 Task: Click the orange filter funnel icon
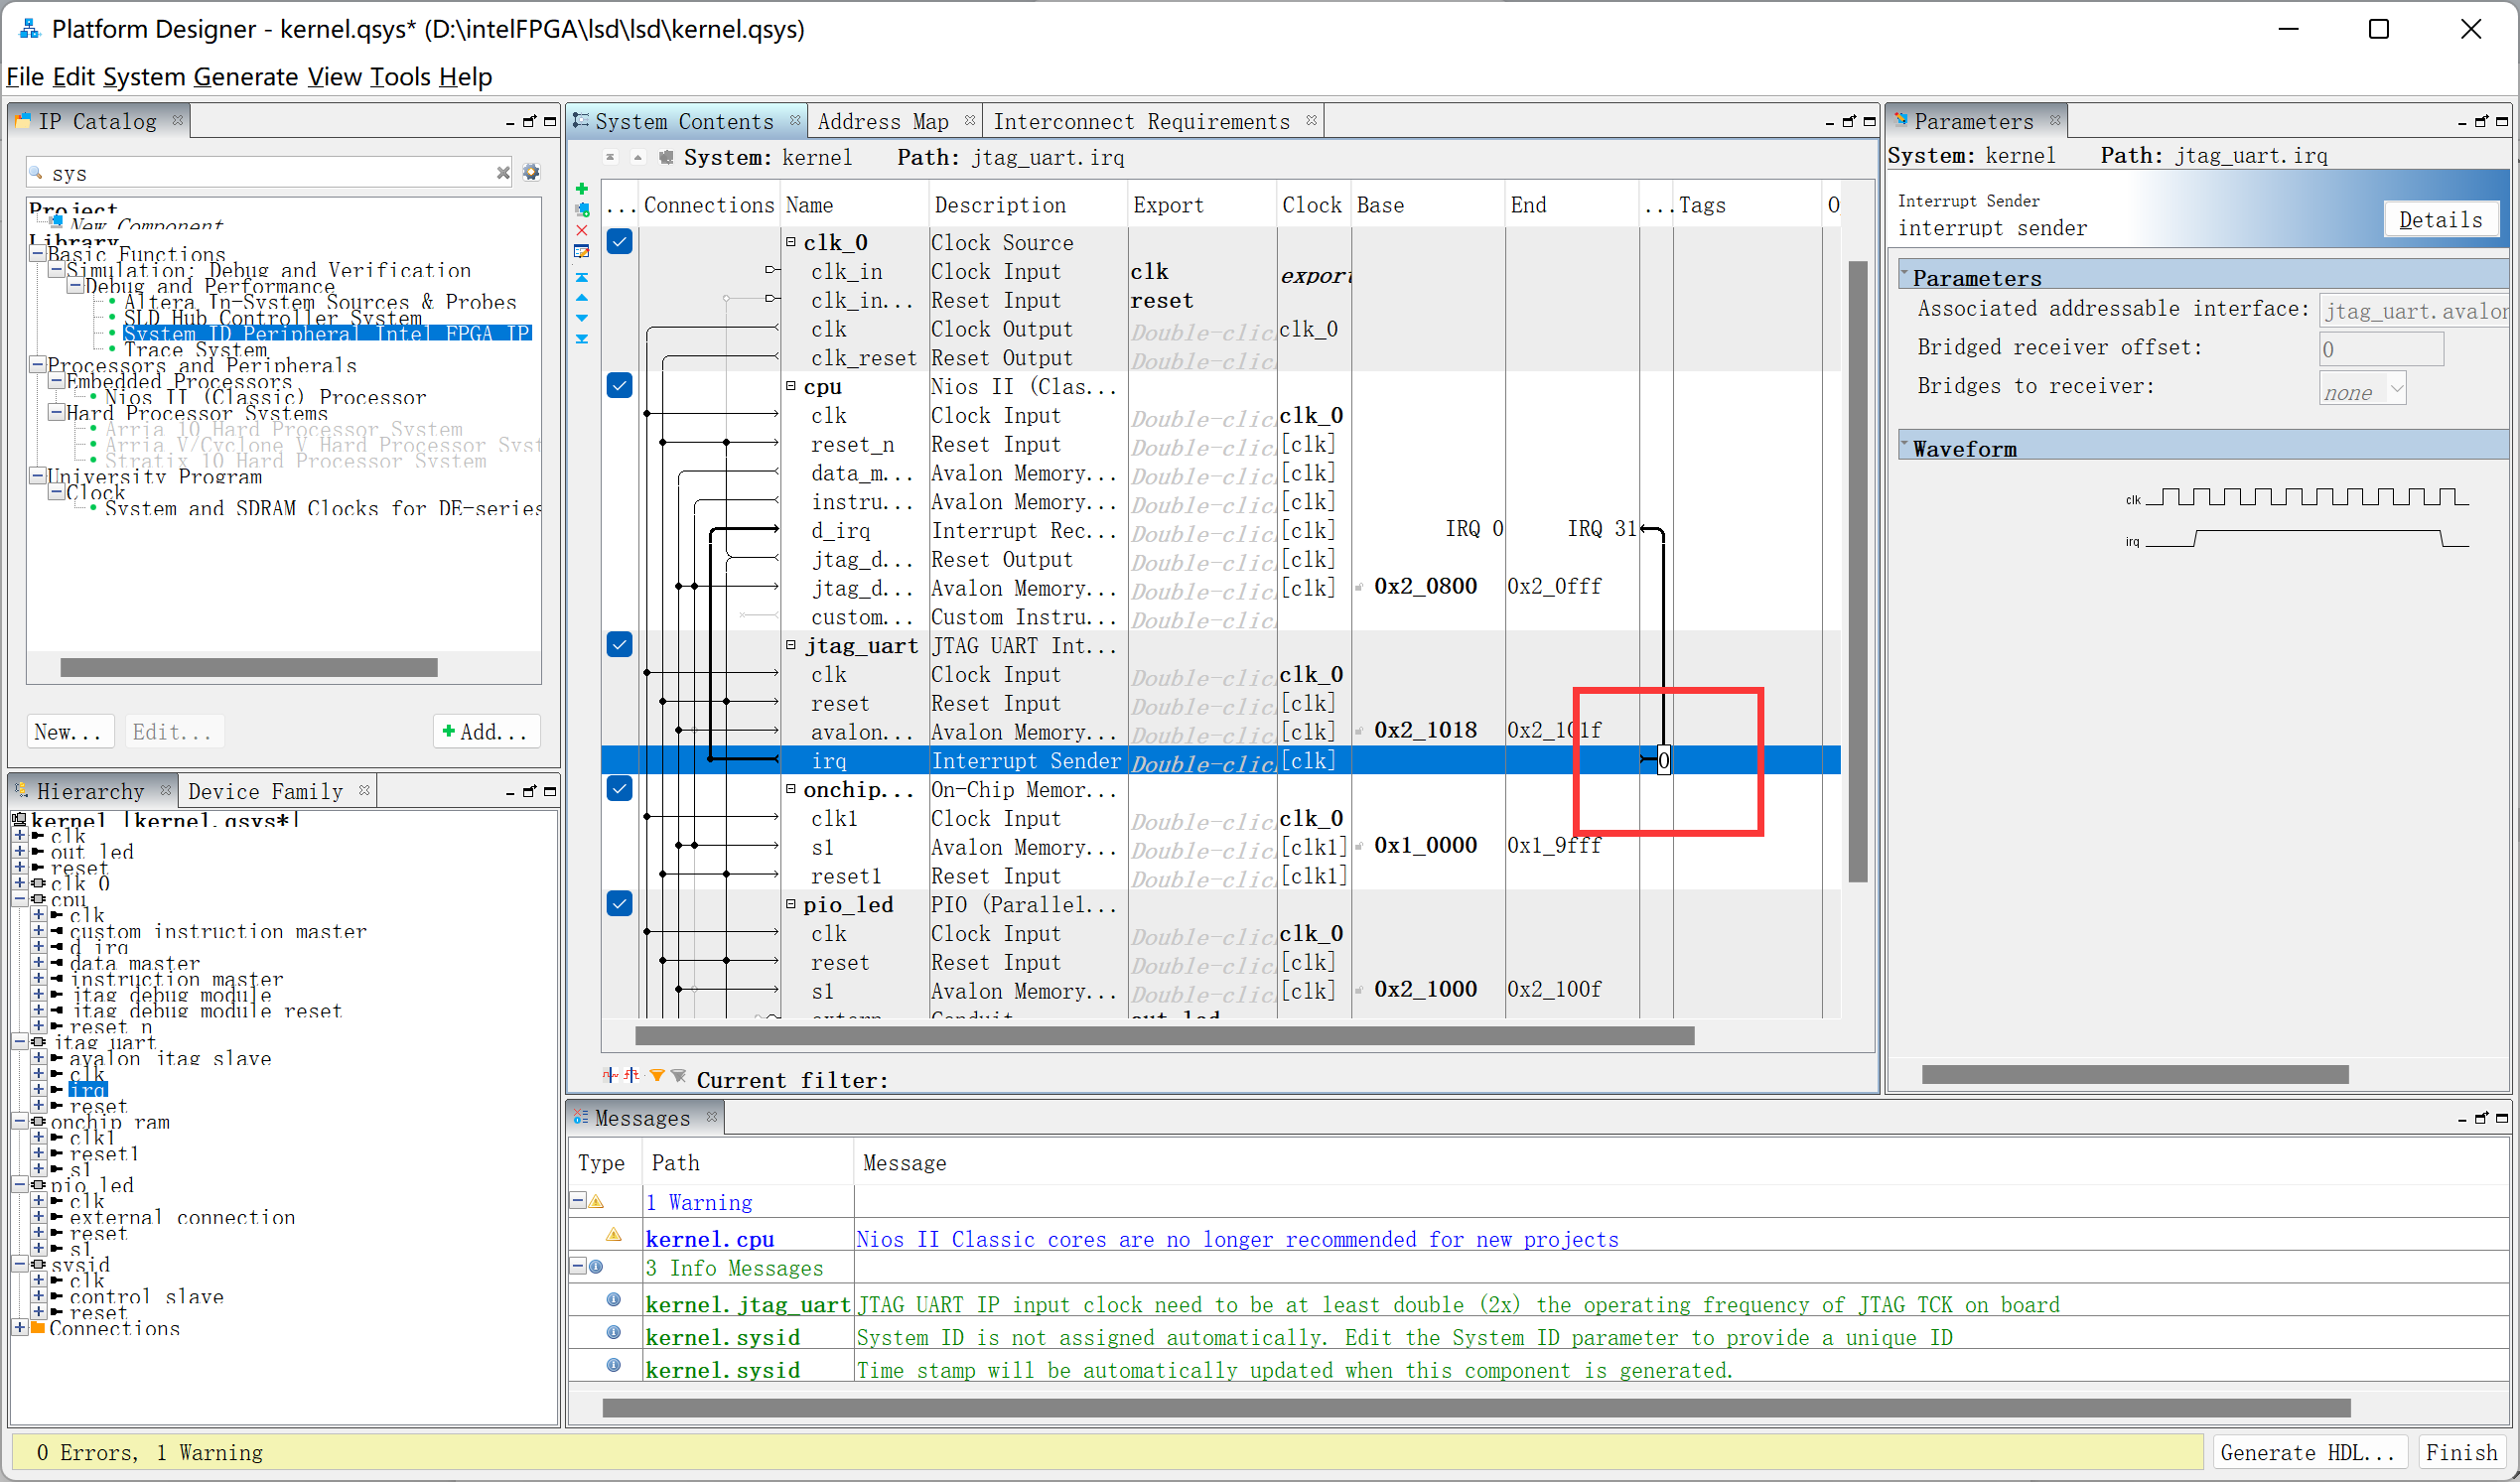[657, 1076]
